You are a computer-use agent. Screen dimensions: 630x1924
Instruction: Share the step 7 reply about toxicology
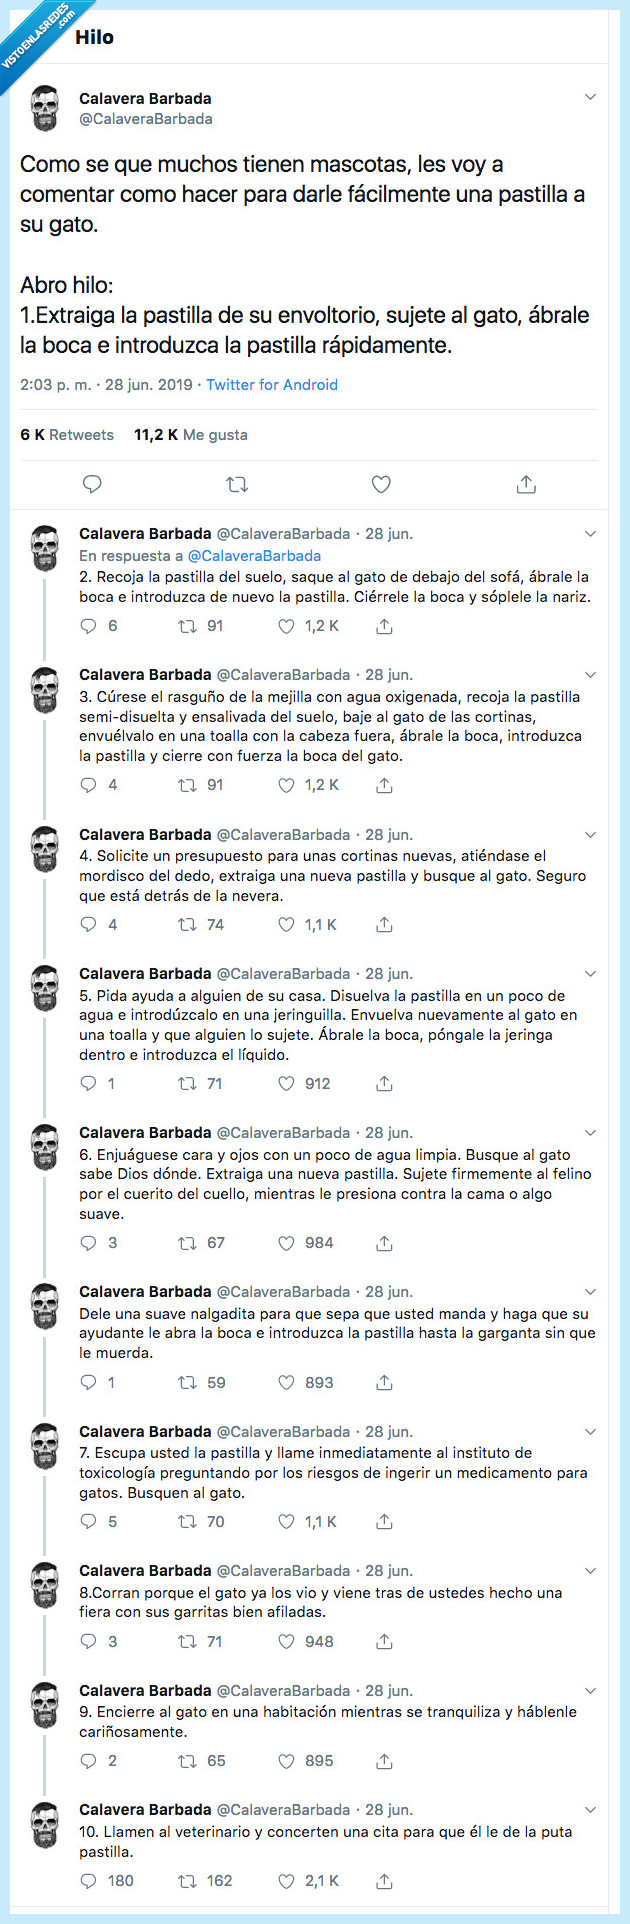tap(384, 1522)
